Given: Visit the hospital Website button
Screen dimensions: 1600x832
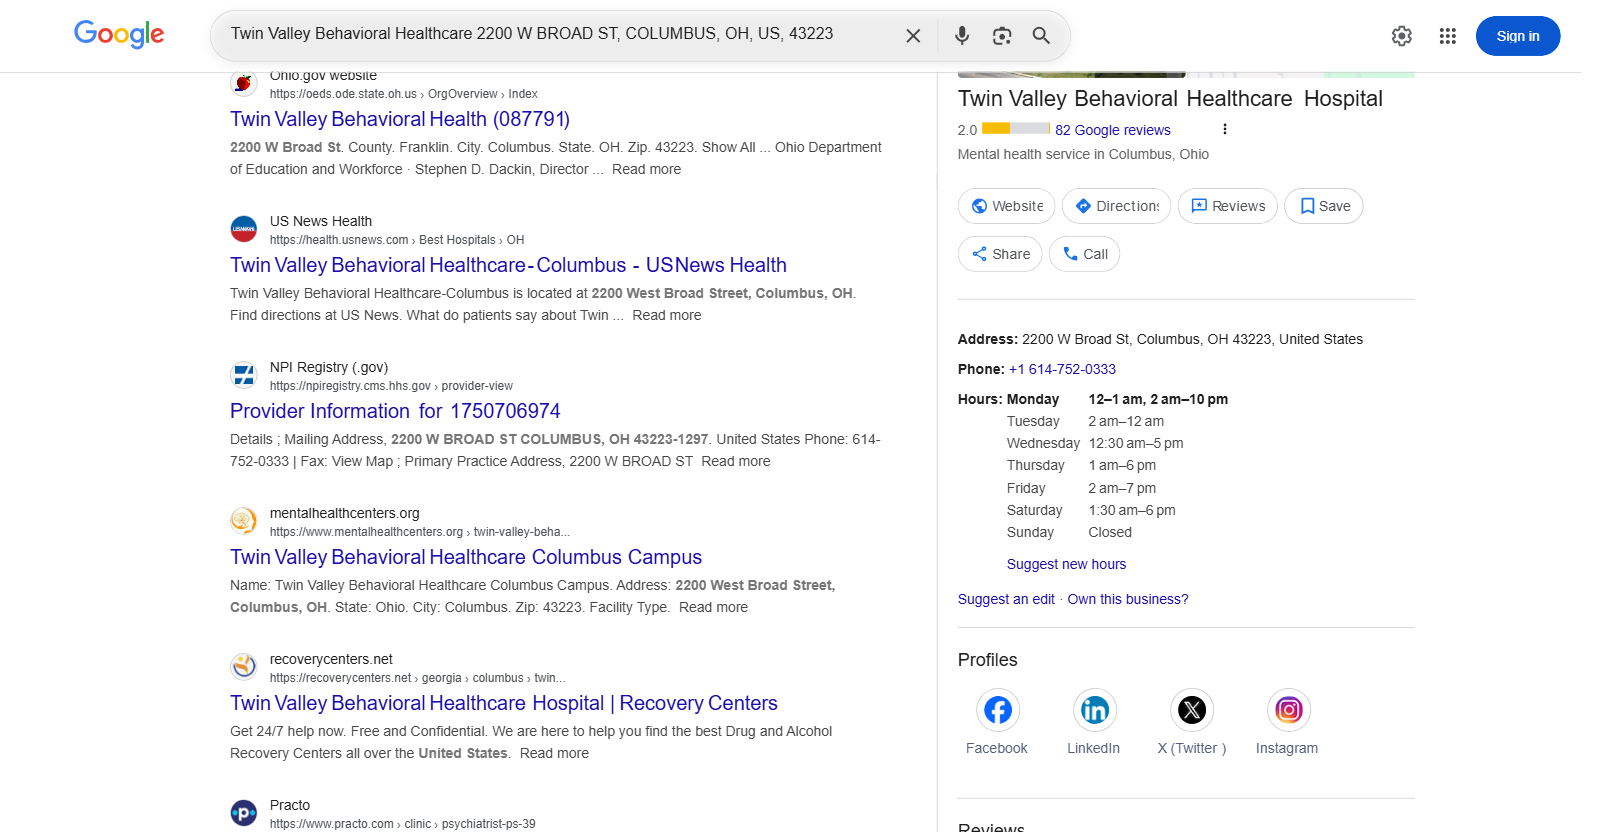Looking at the screenshot, I should tap(1007, 206).
